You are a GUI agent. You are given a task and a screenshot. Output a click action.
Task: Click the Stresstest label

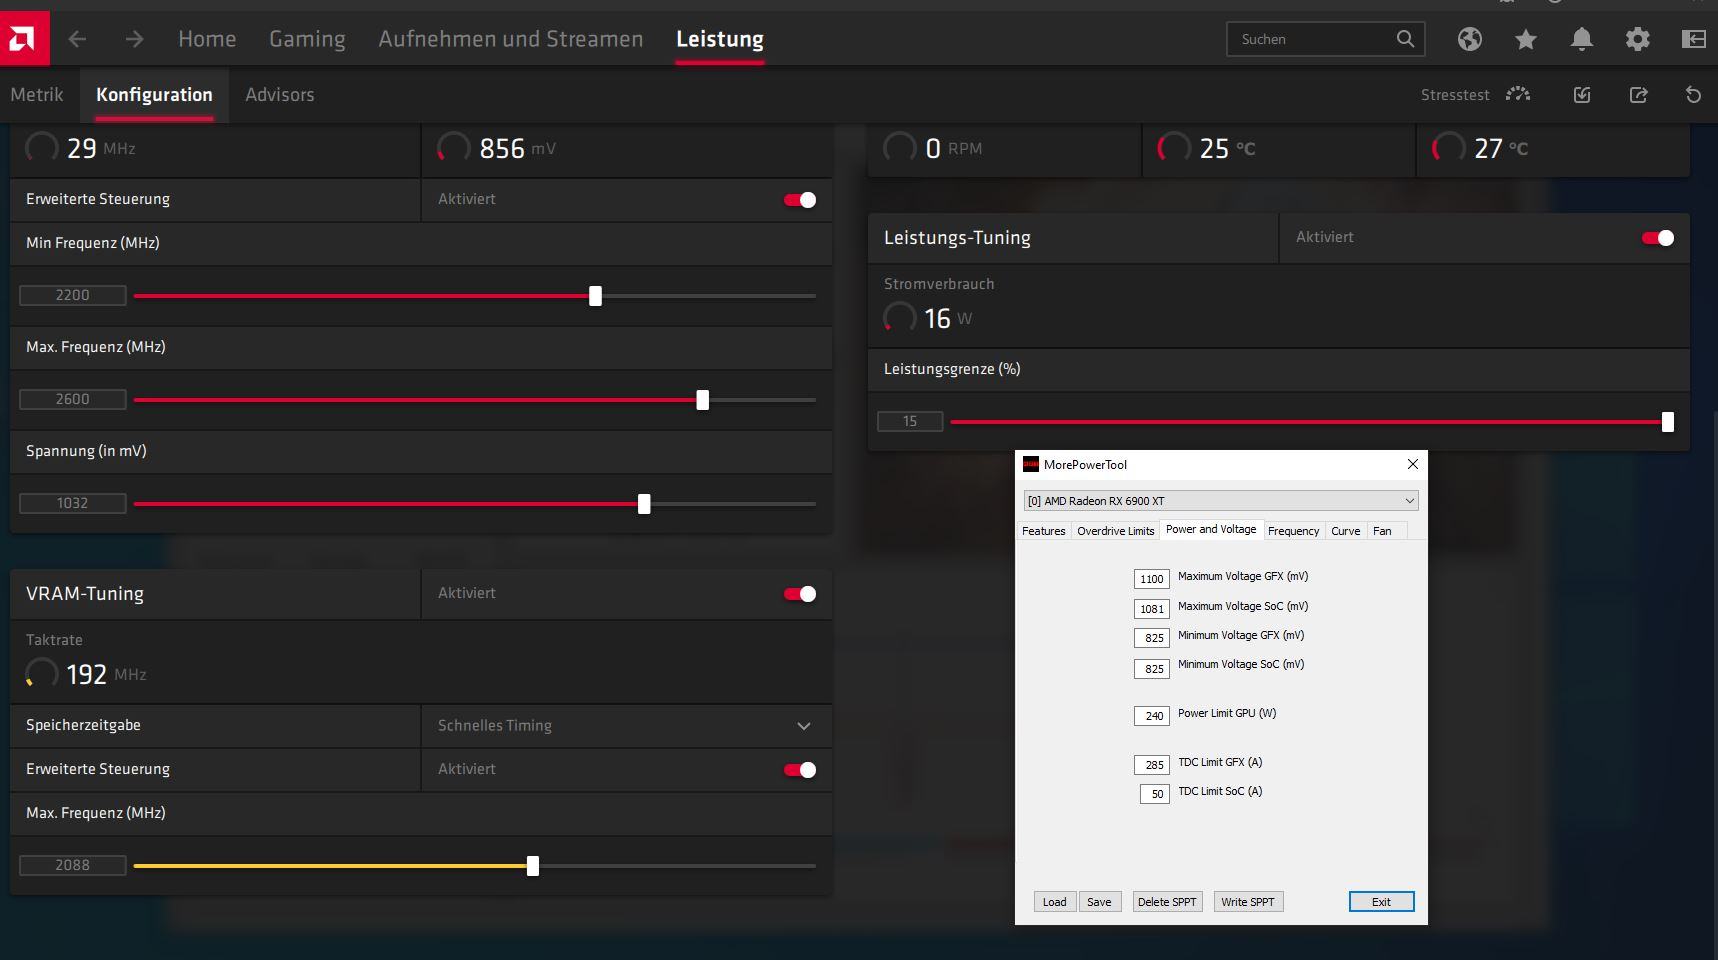(1455, 95)
